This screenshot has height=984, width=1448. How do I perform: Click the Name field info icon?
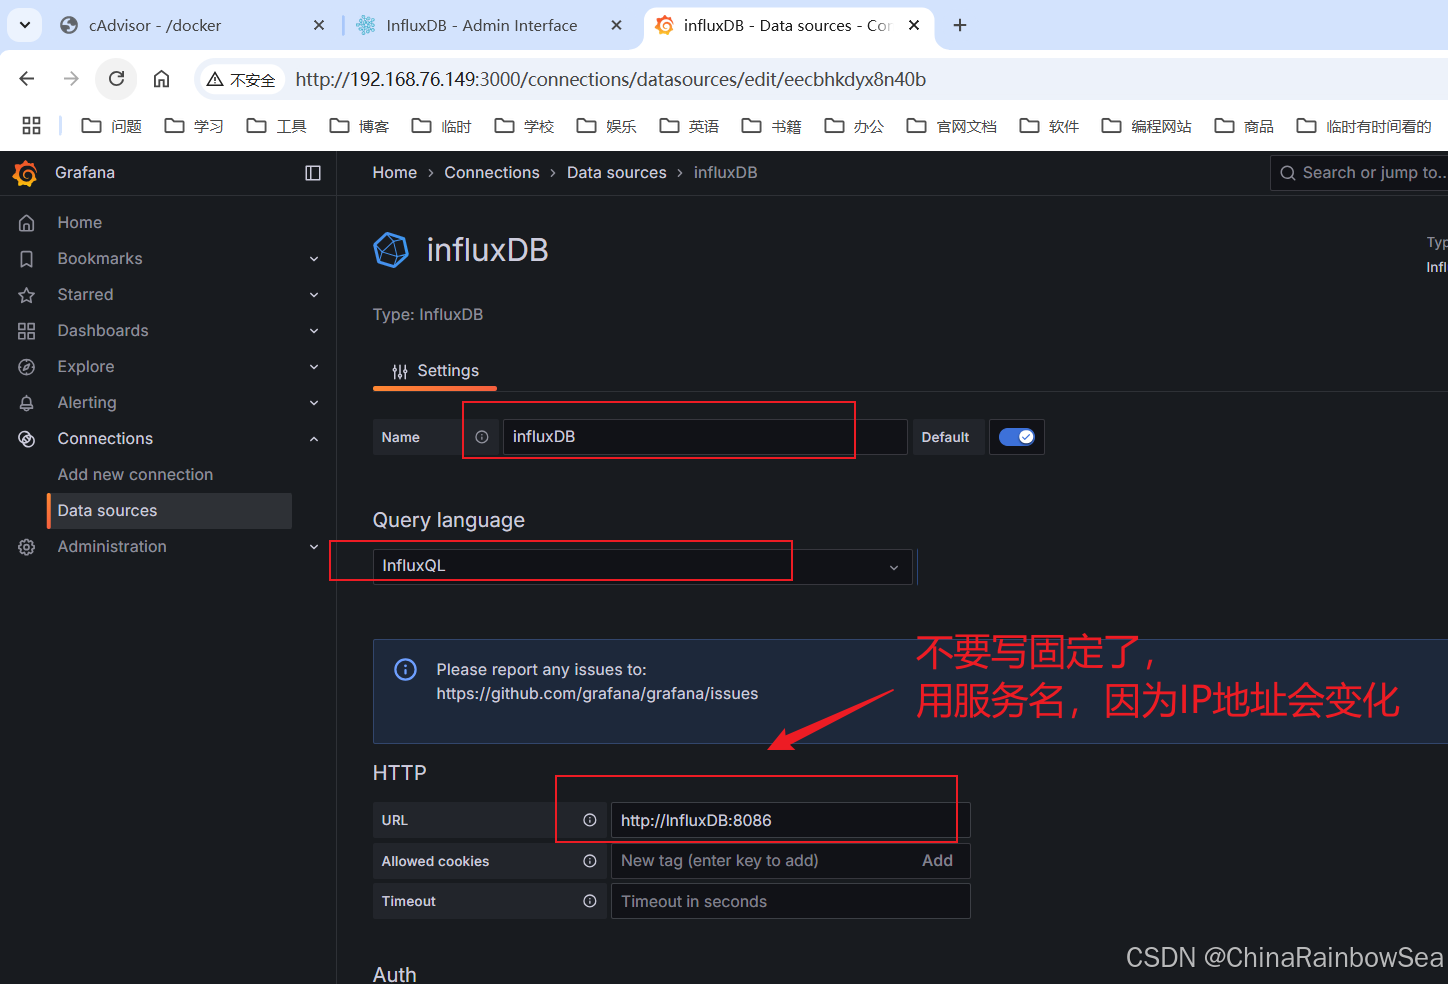click(482, 437)
